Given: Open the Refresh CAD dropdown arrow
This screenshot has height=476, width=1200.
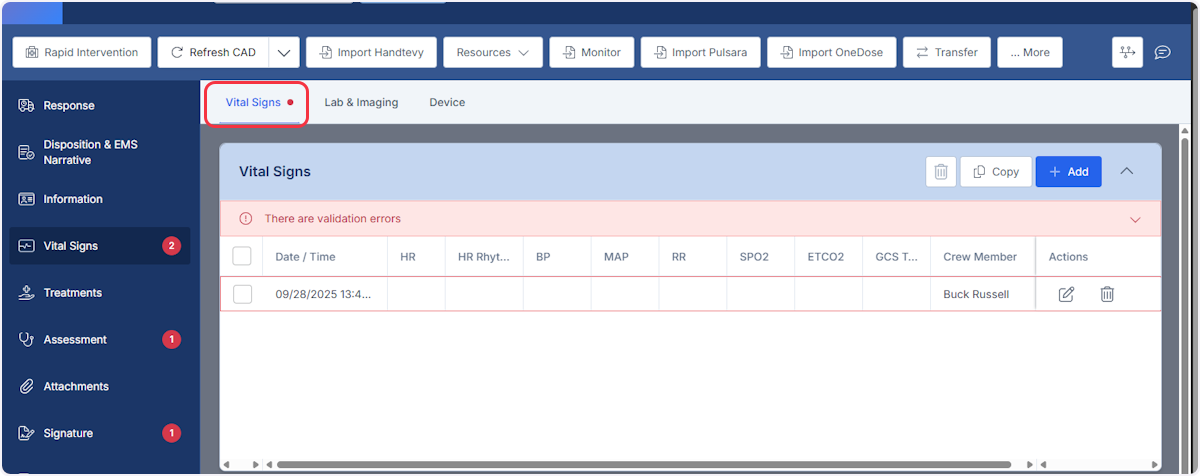Looking at the screenshot, I should pos(284,52).
